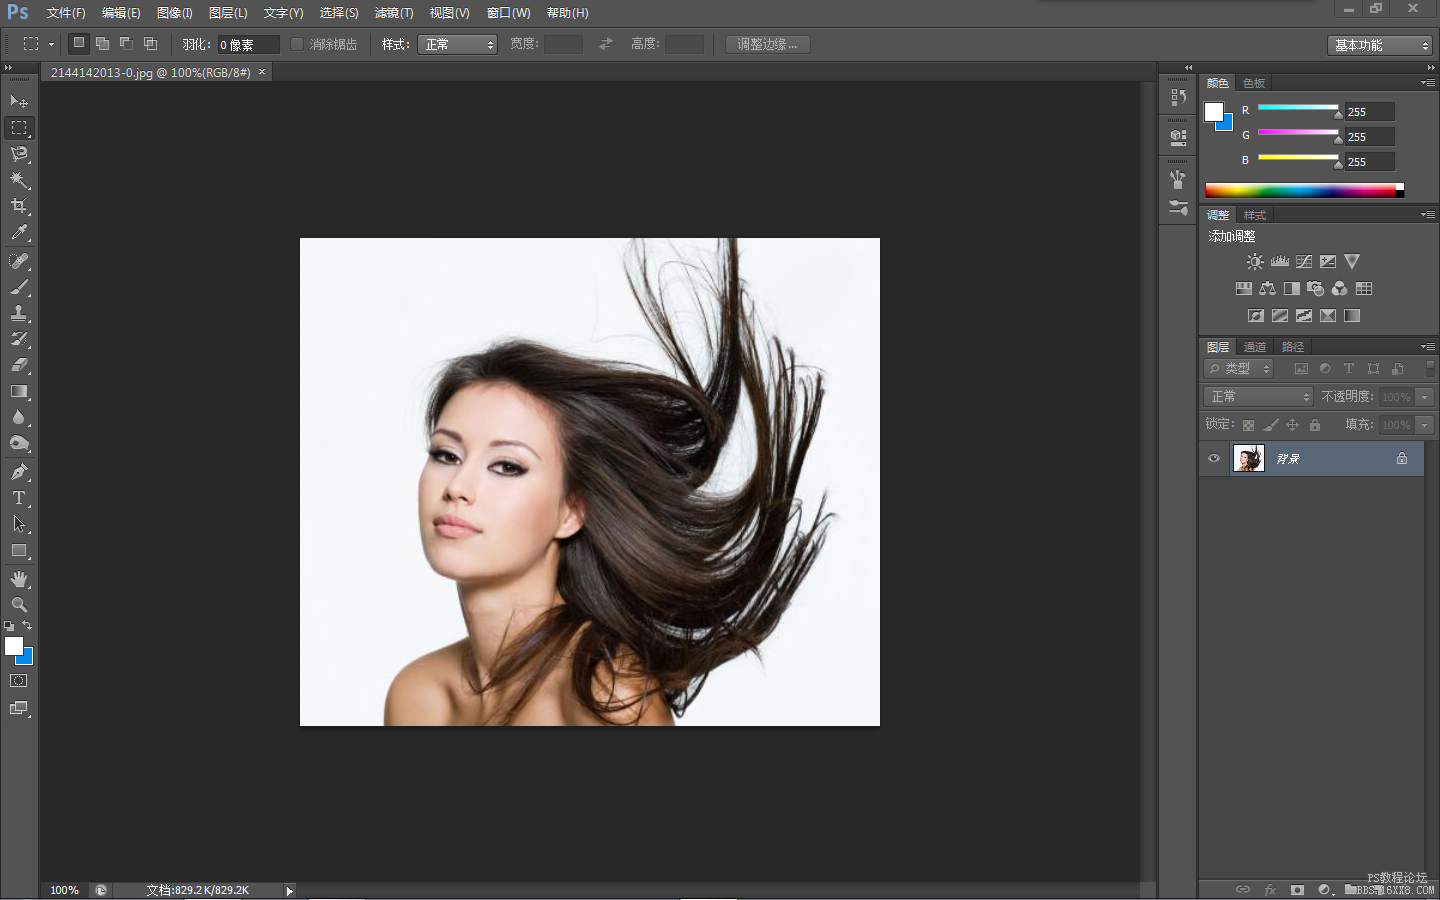Close the 2144142013-0.jpg document tab
Screen dimensions: 1440x900
[x=262, y=72]
